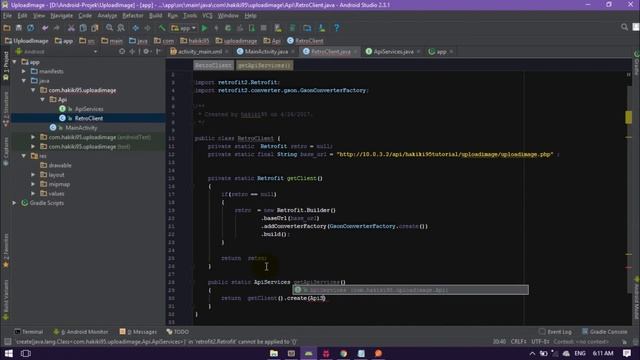Click the Make Project hammer icon
Image resolution: width=640 pixels, height=360 pixels.
pyautogui.click(x=162, y=28)
